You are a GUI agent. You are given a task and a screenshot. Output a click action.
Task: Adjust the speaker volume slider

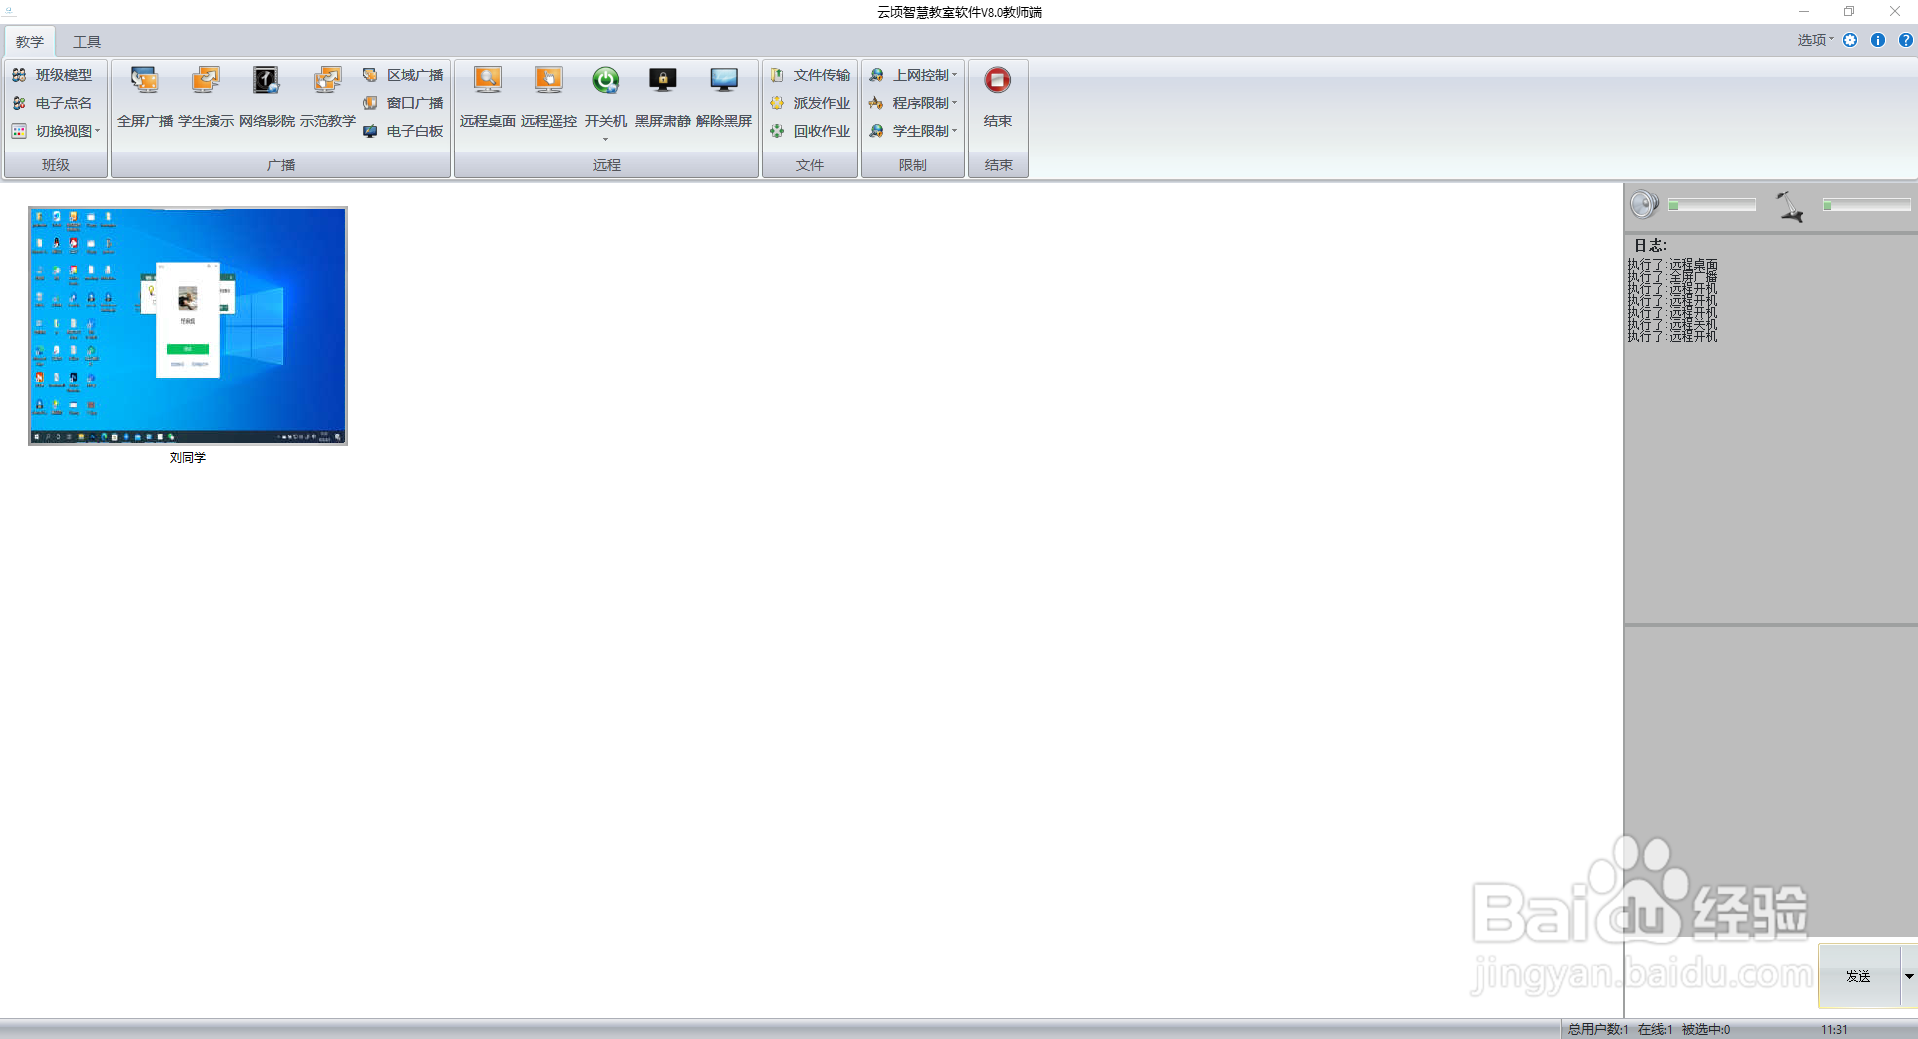tap(1712, 205)
